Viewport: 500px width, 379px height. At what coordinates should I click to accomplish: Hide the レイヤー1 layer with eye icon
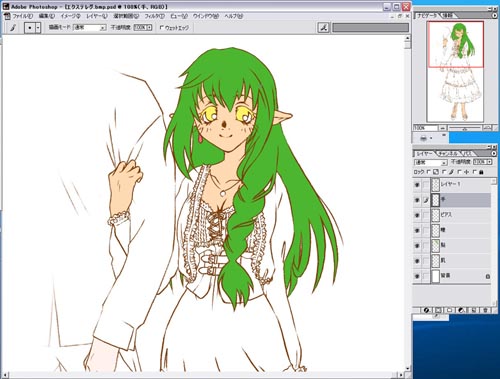click(417, 185)
